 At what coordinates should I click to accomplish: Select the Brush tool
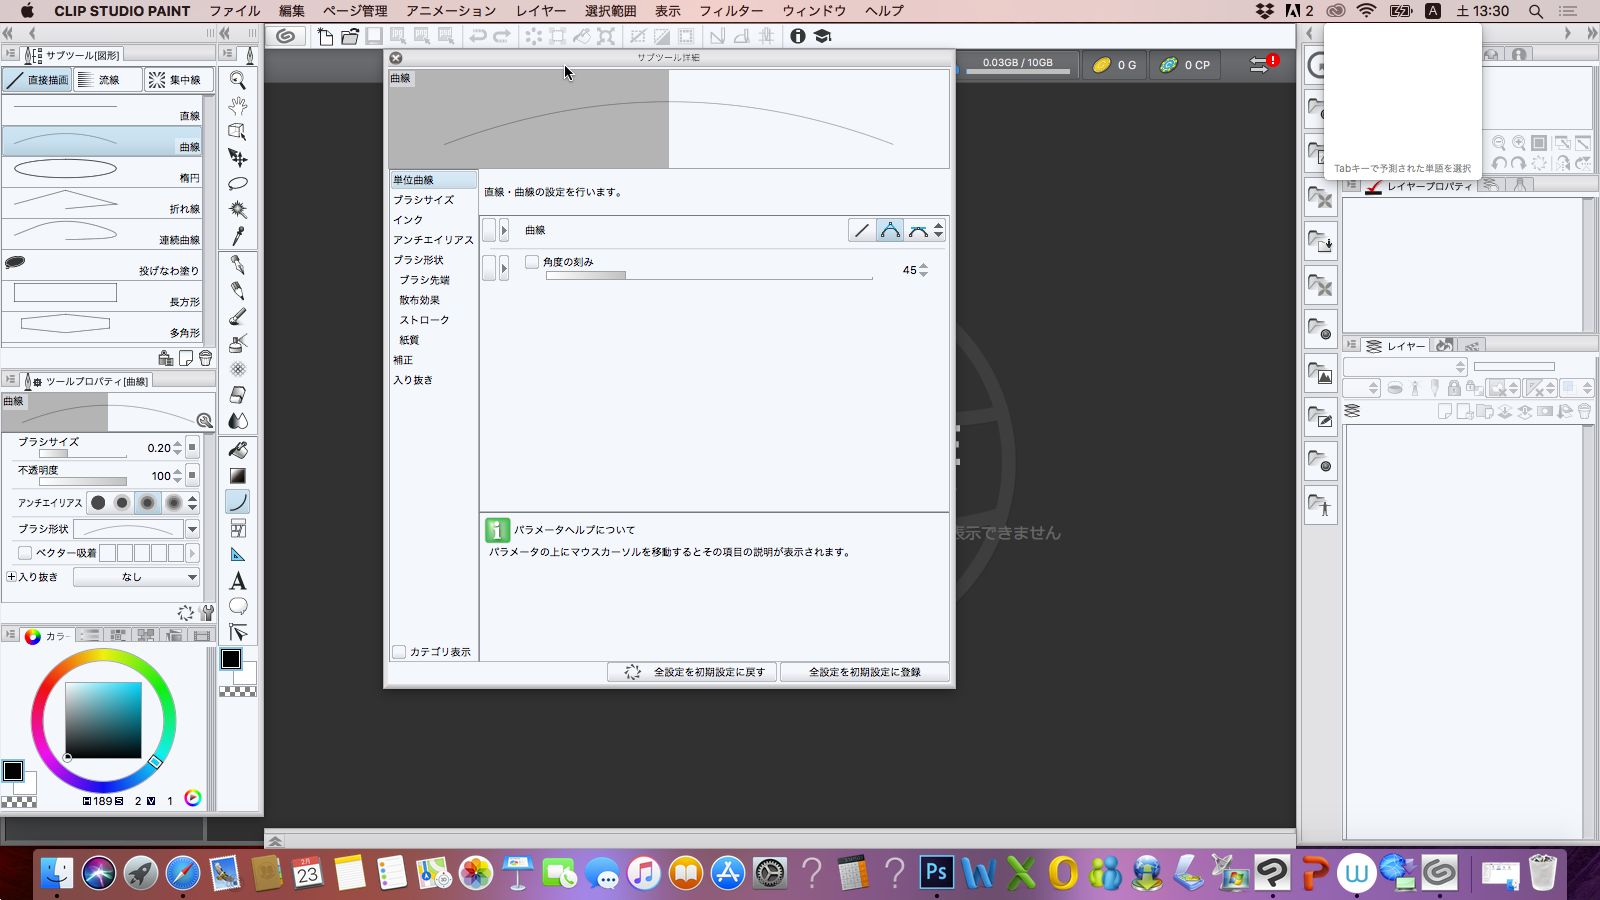pyautogui.click(x=238, y=317)
